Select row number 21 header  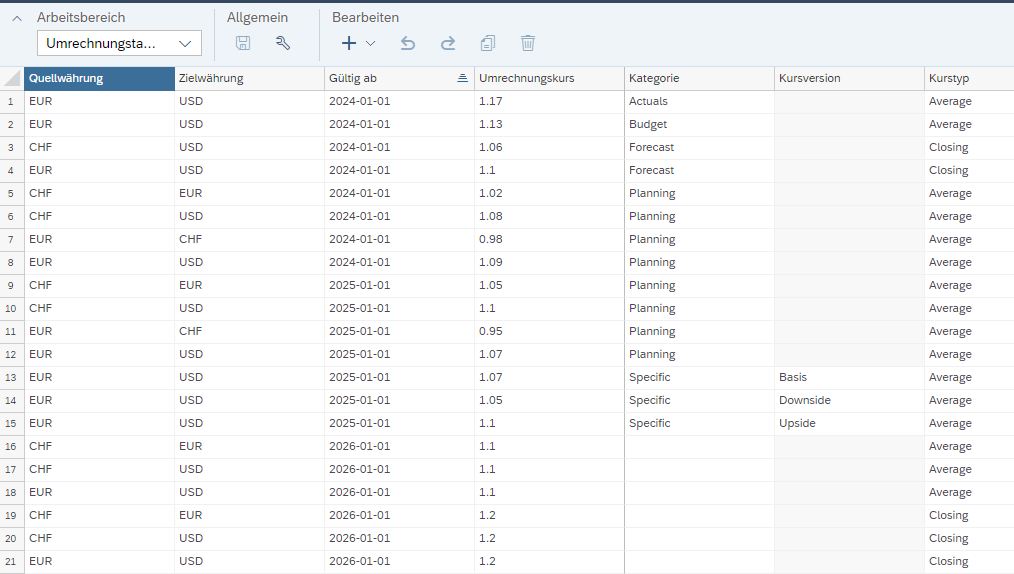pyautogui.click(x=12, y=562)
